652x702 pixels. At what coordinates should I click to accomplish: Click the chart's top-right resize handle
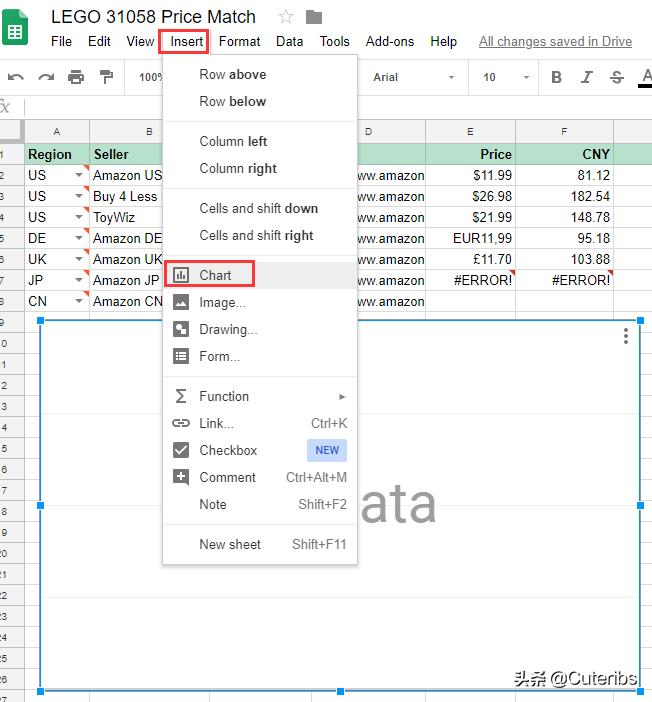640,321
